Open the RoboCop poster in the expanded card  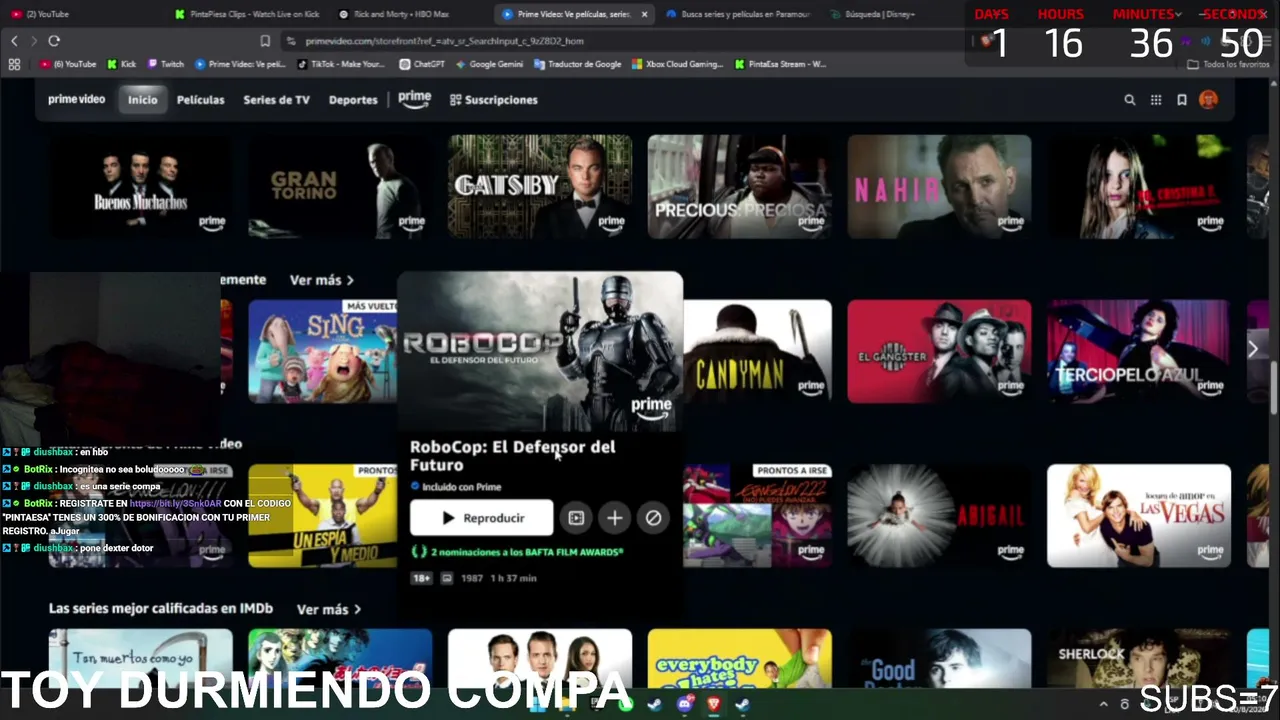(540, 351)
